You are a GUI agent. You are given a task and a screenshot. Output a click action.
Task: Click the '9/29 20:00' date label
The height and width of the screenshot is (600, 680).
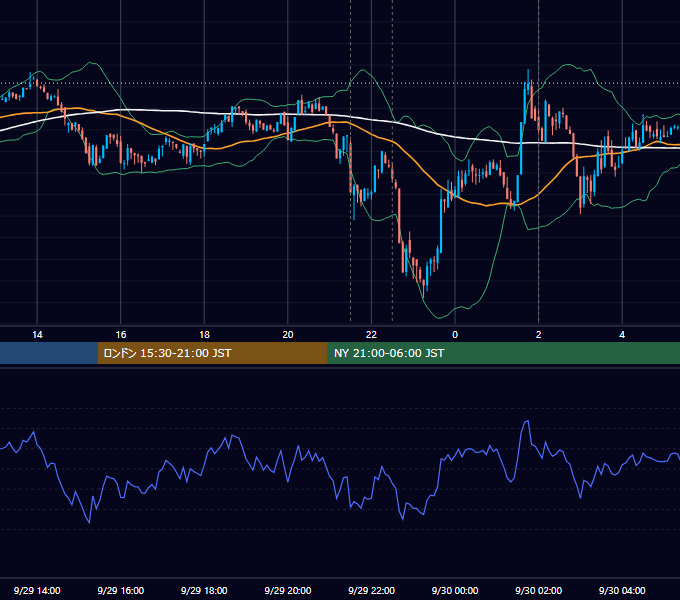[288, 590]
